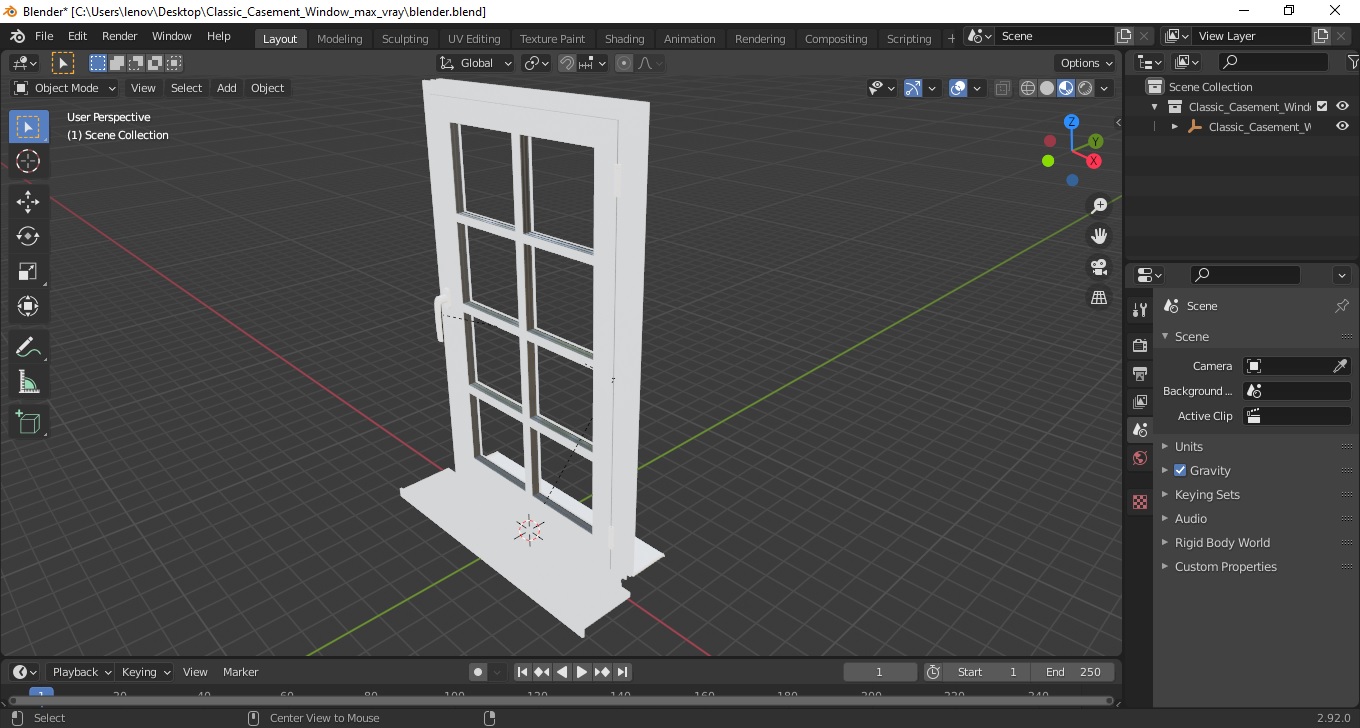Switch to the Modeling workspace tab

tap(340, 39)
